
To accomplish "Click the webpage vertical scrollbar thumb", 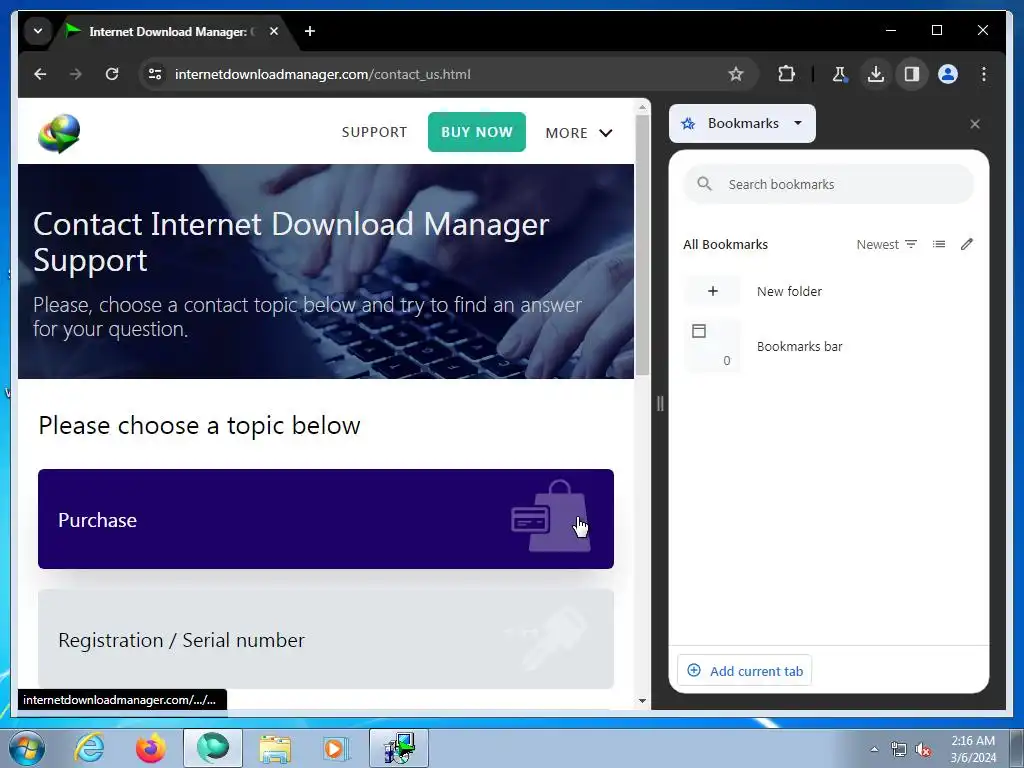I will coord(643,246).
